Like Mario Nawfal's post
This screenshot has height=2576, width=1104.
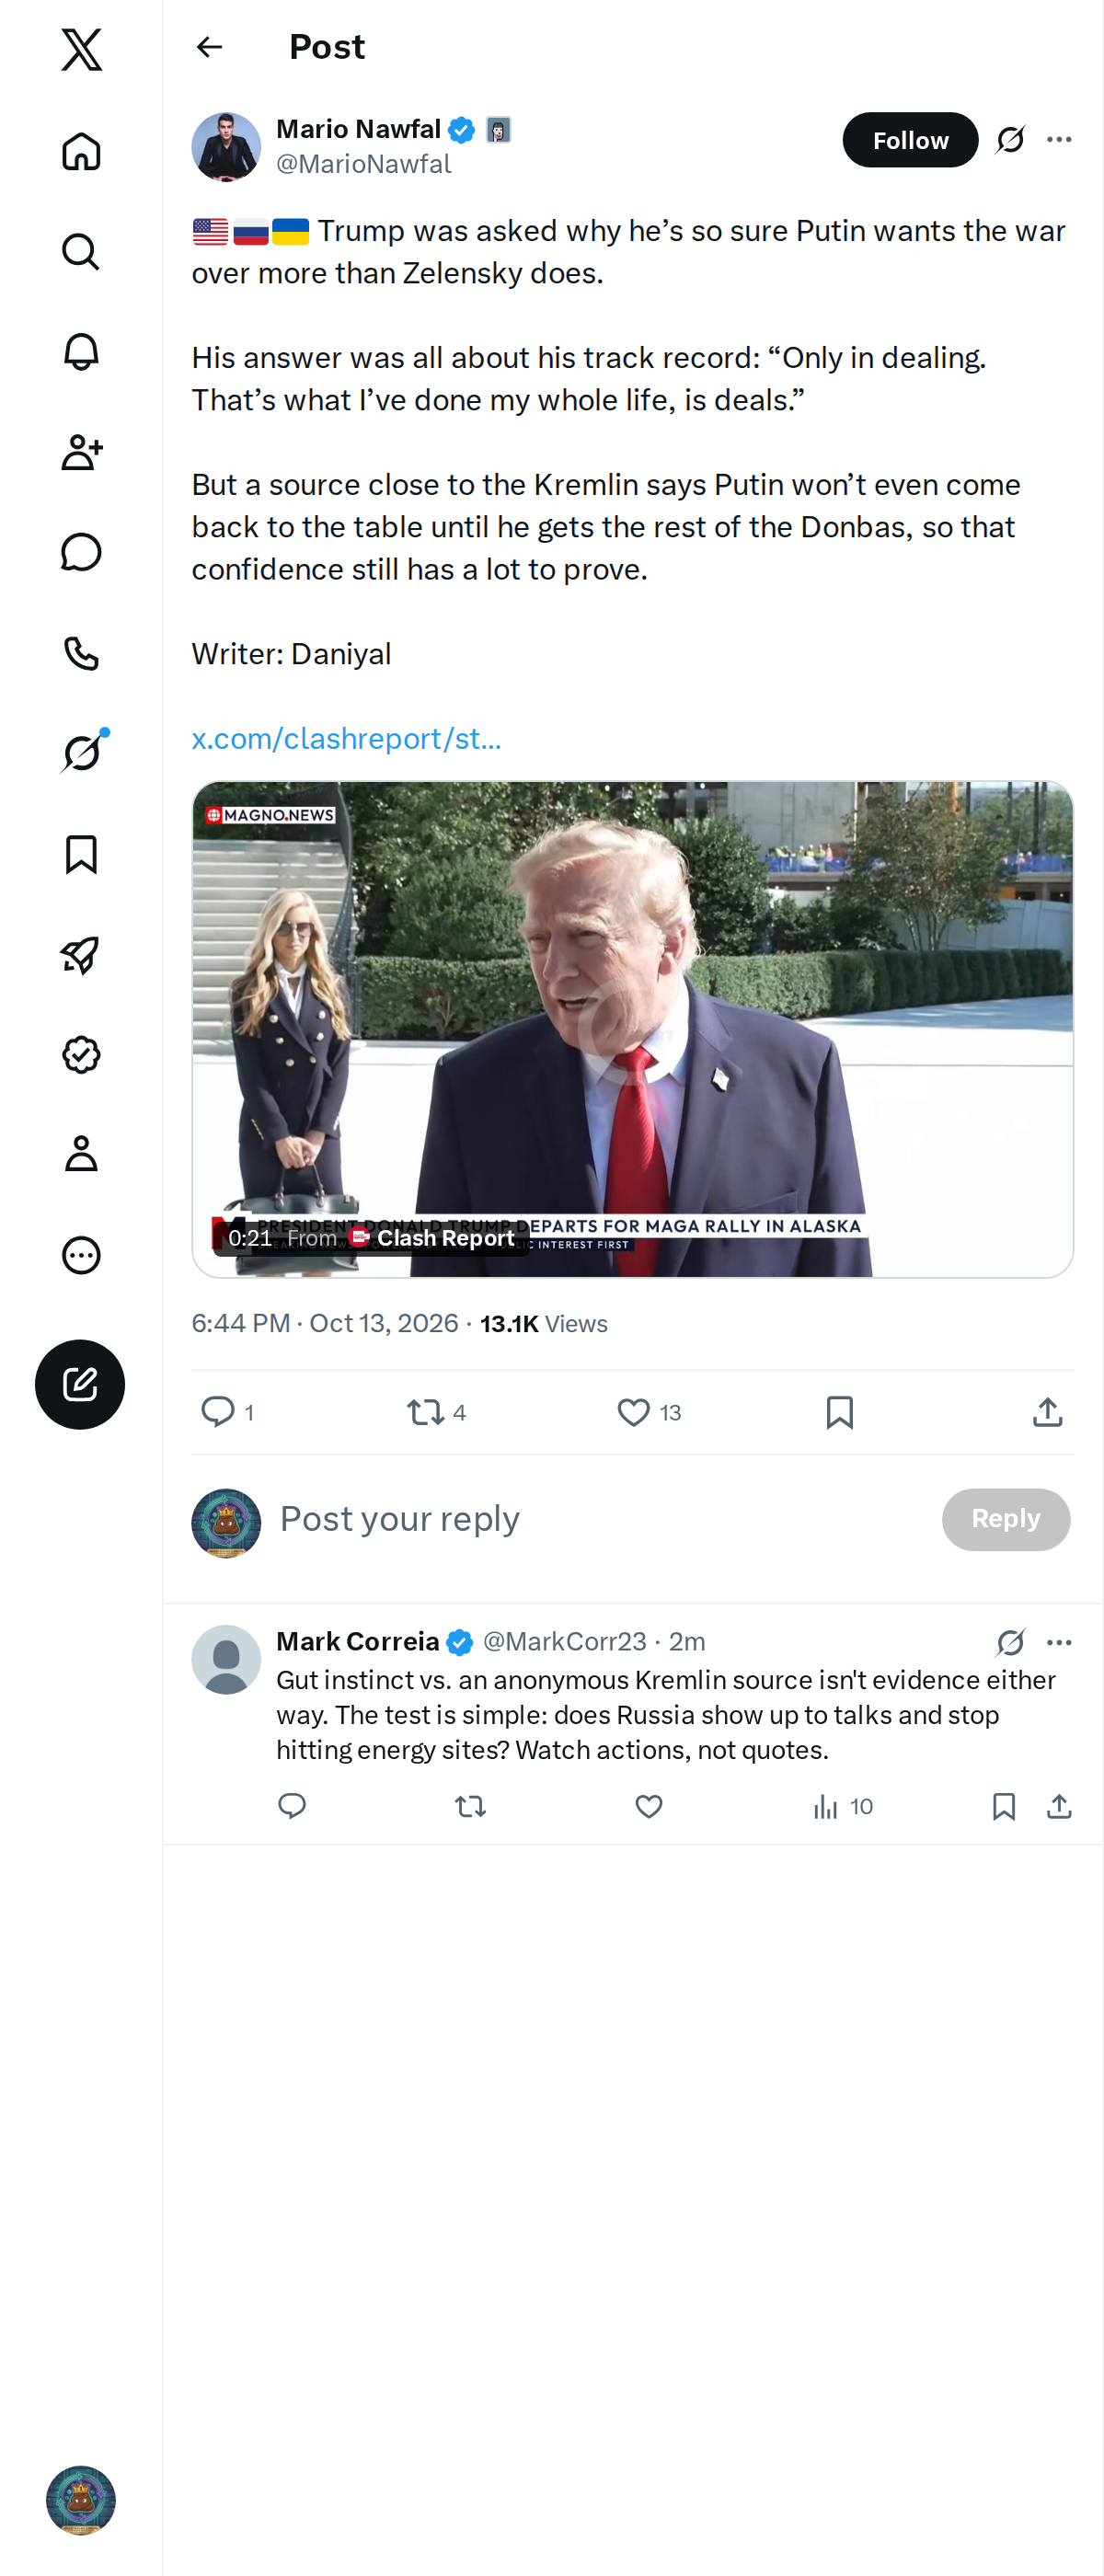(633, 1412)
